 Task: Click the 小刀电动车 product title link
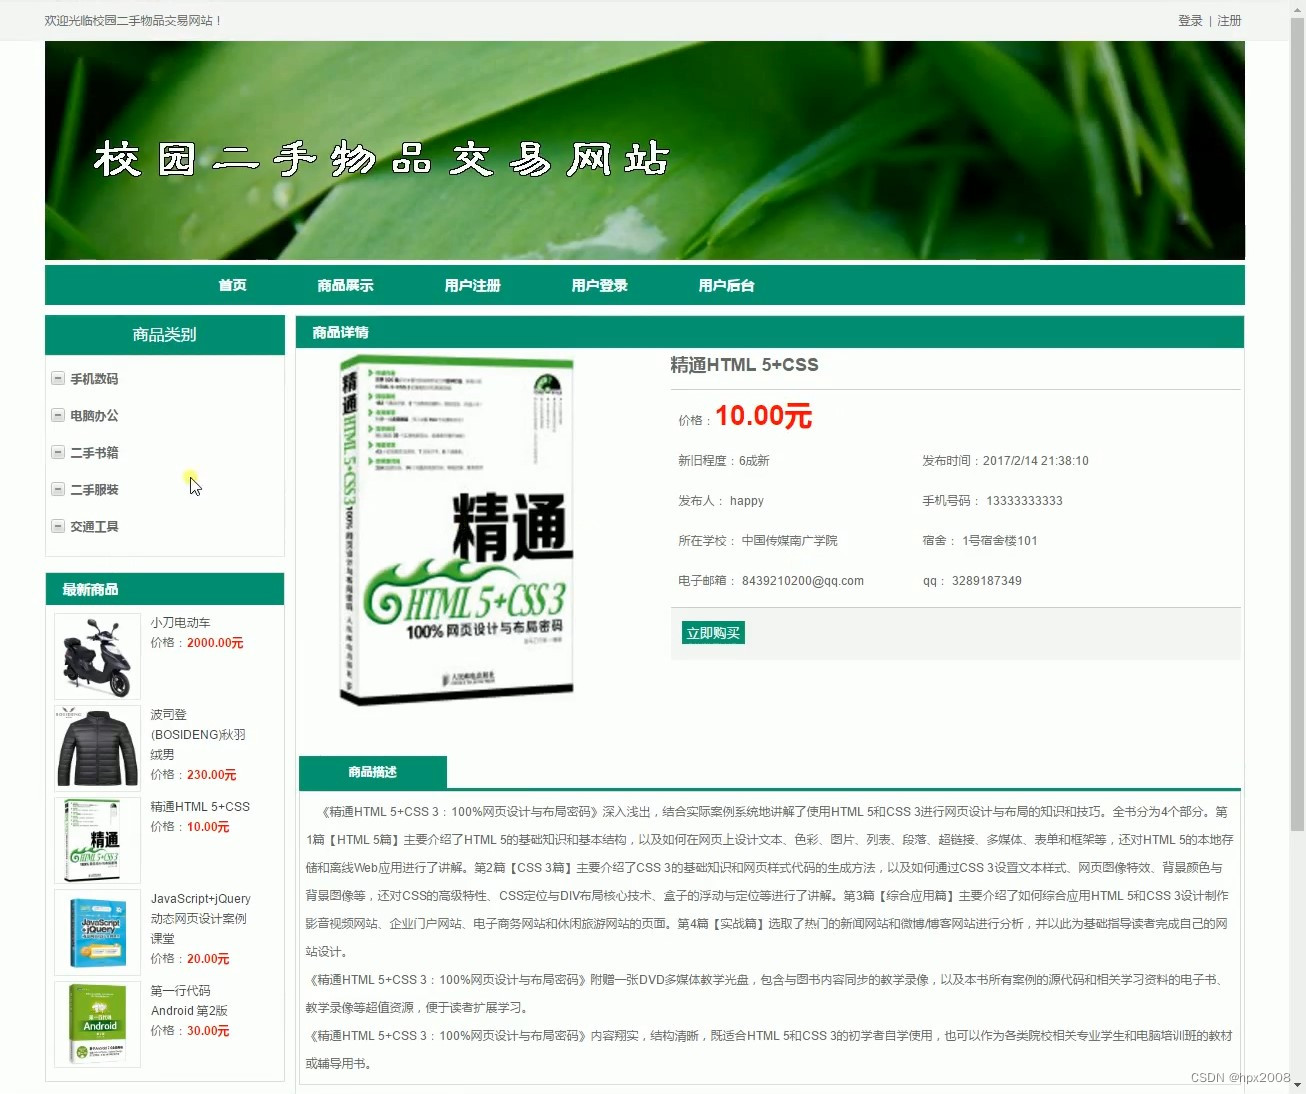point(180,622)
